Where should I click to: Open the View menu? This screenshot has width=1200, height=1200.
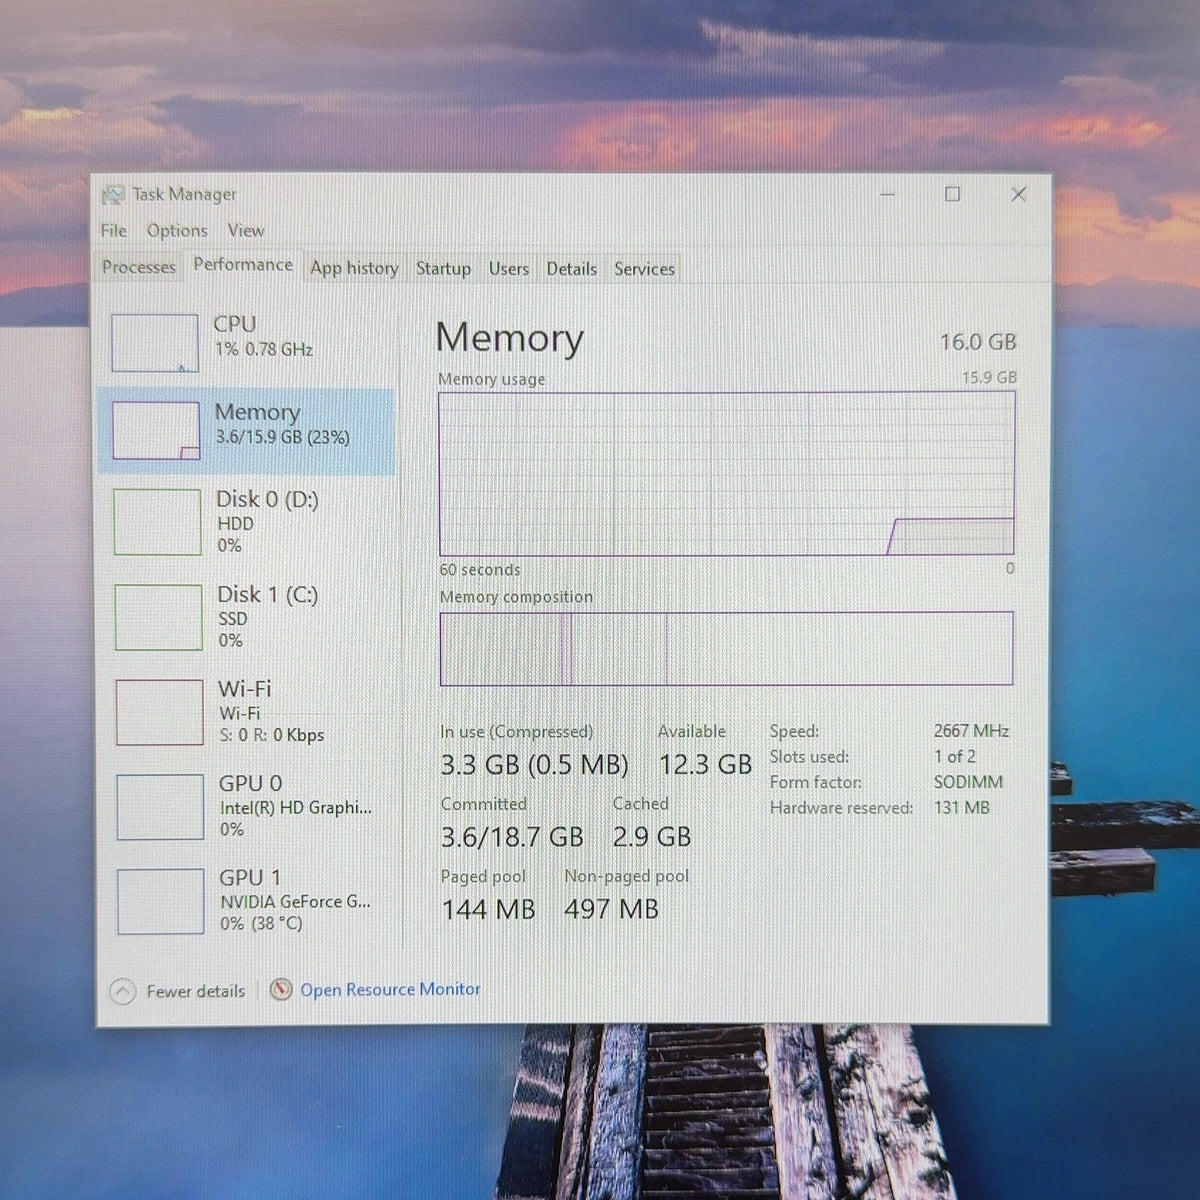(246, 231)
